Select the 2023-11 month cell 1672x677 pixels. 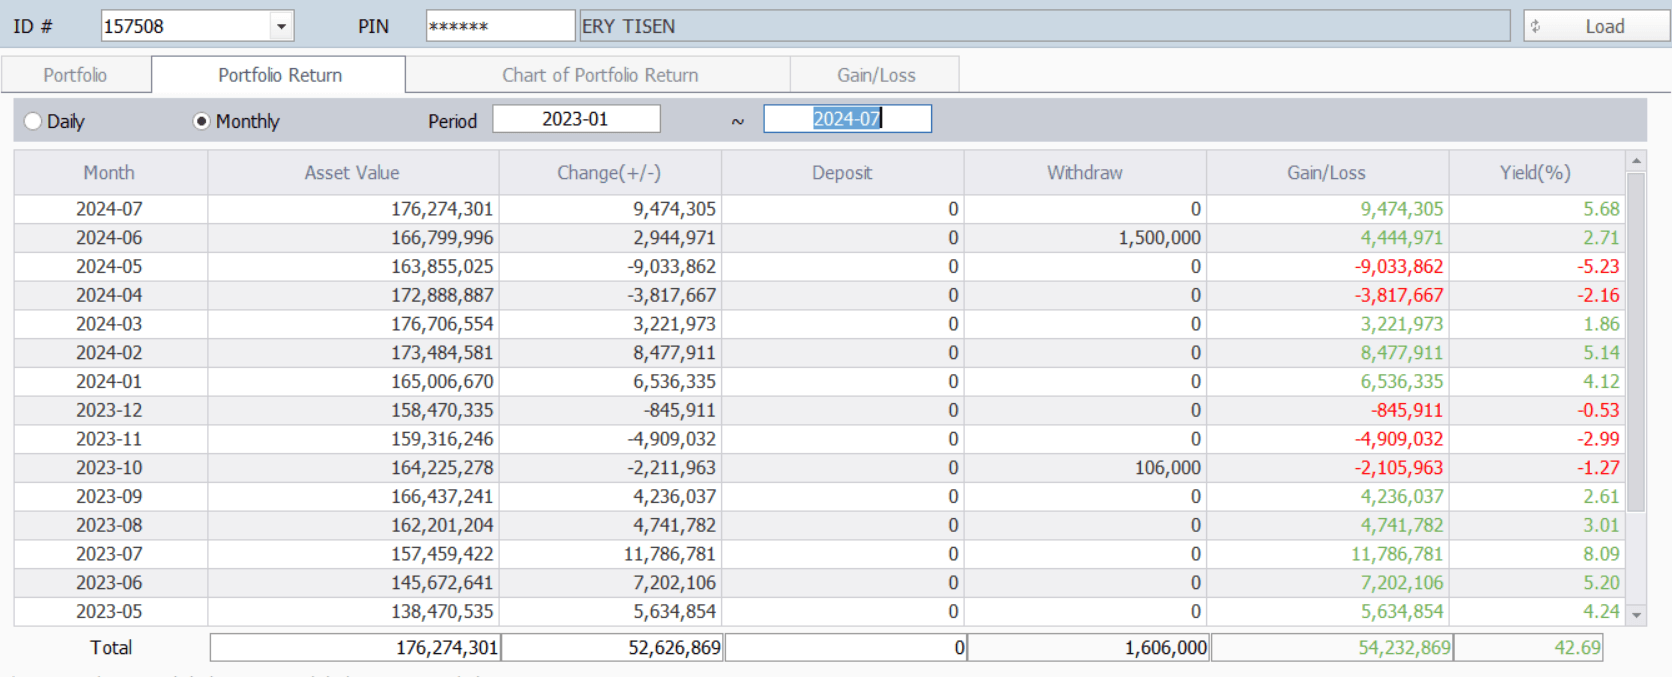(x=109, y=439)
